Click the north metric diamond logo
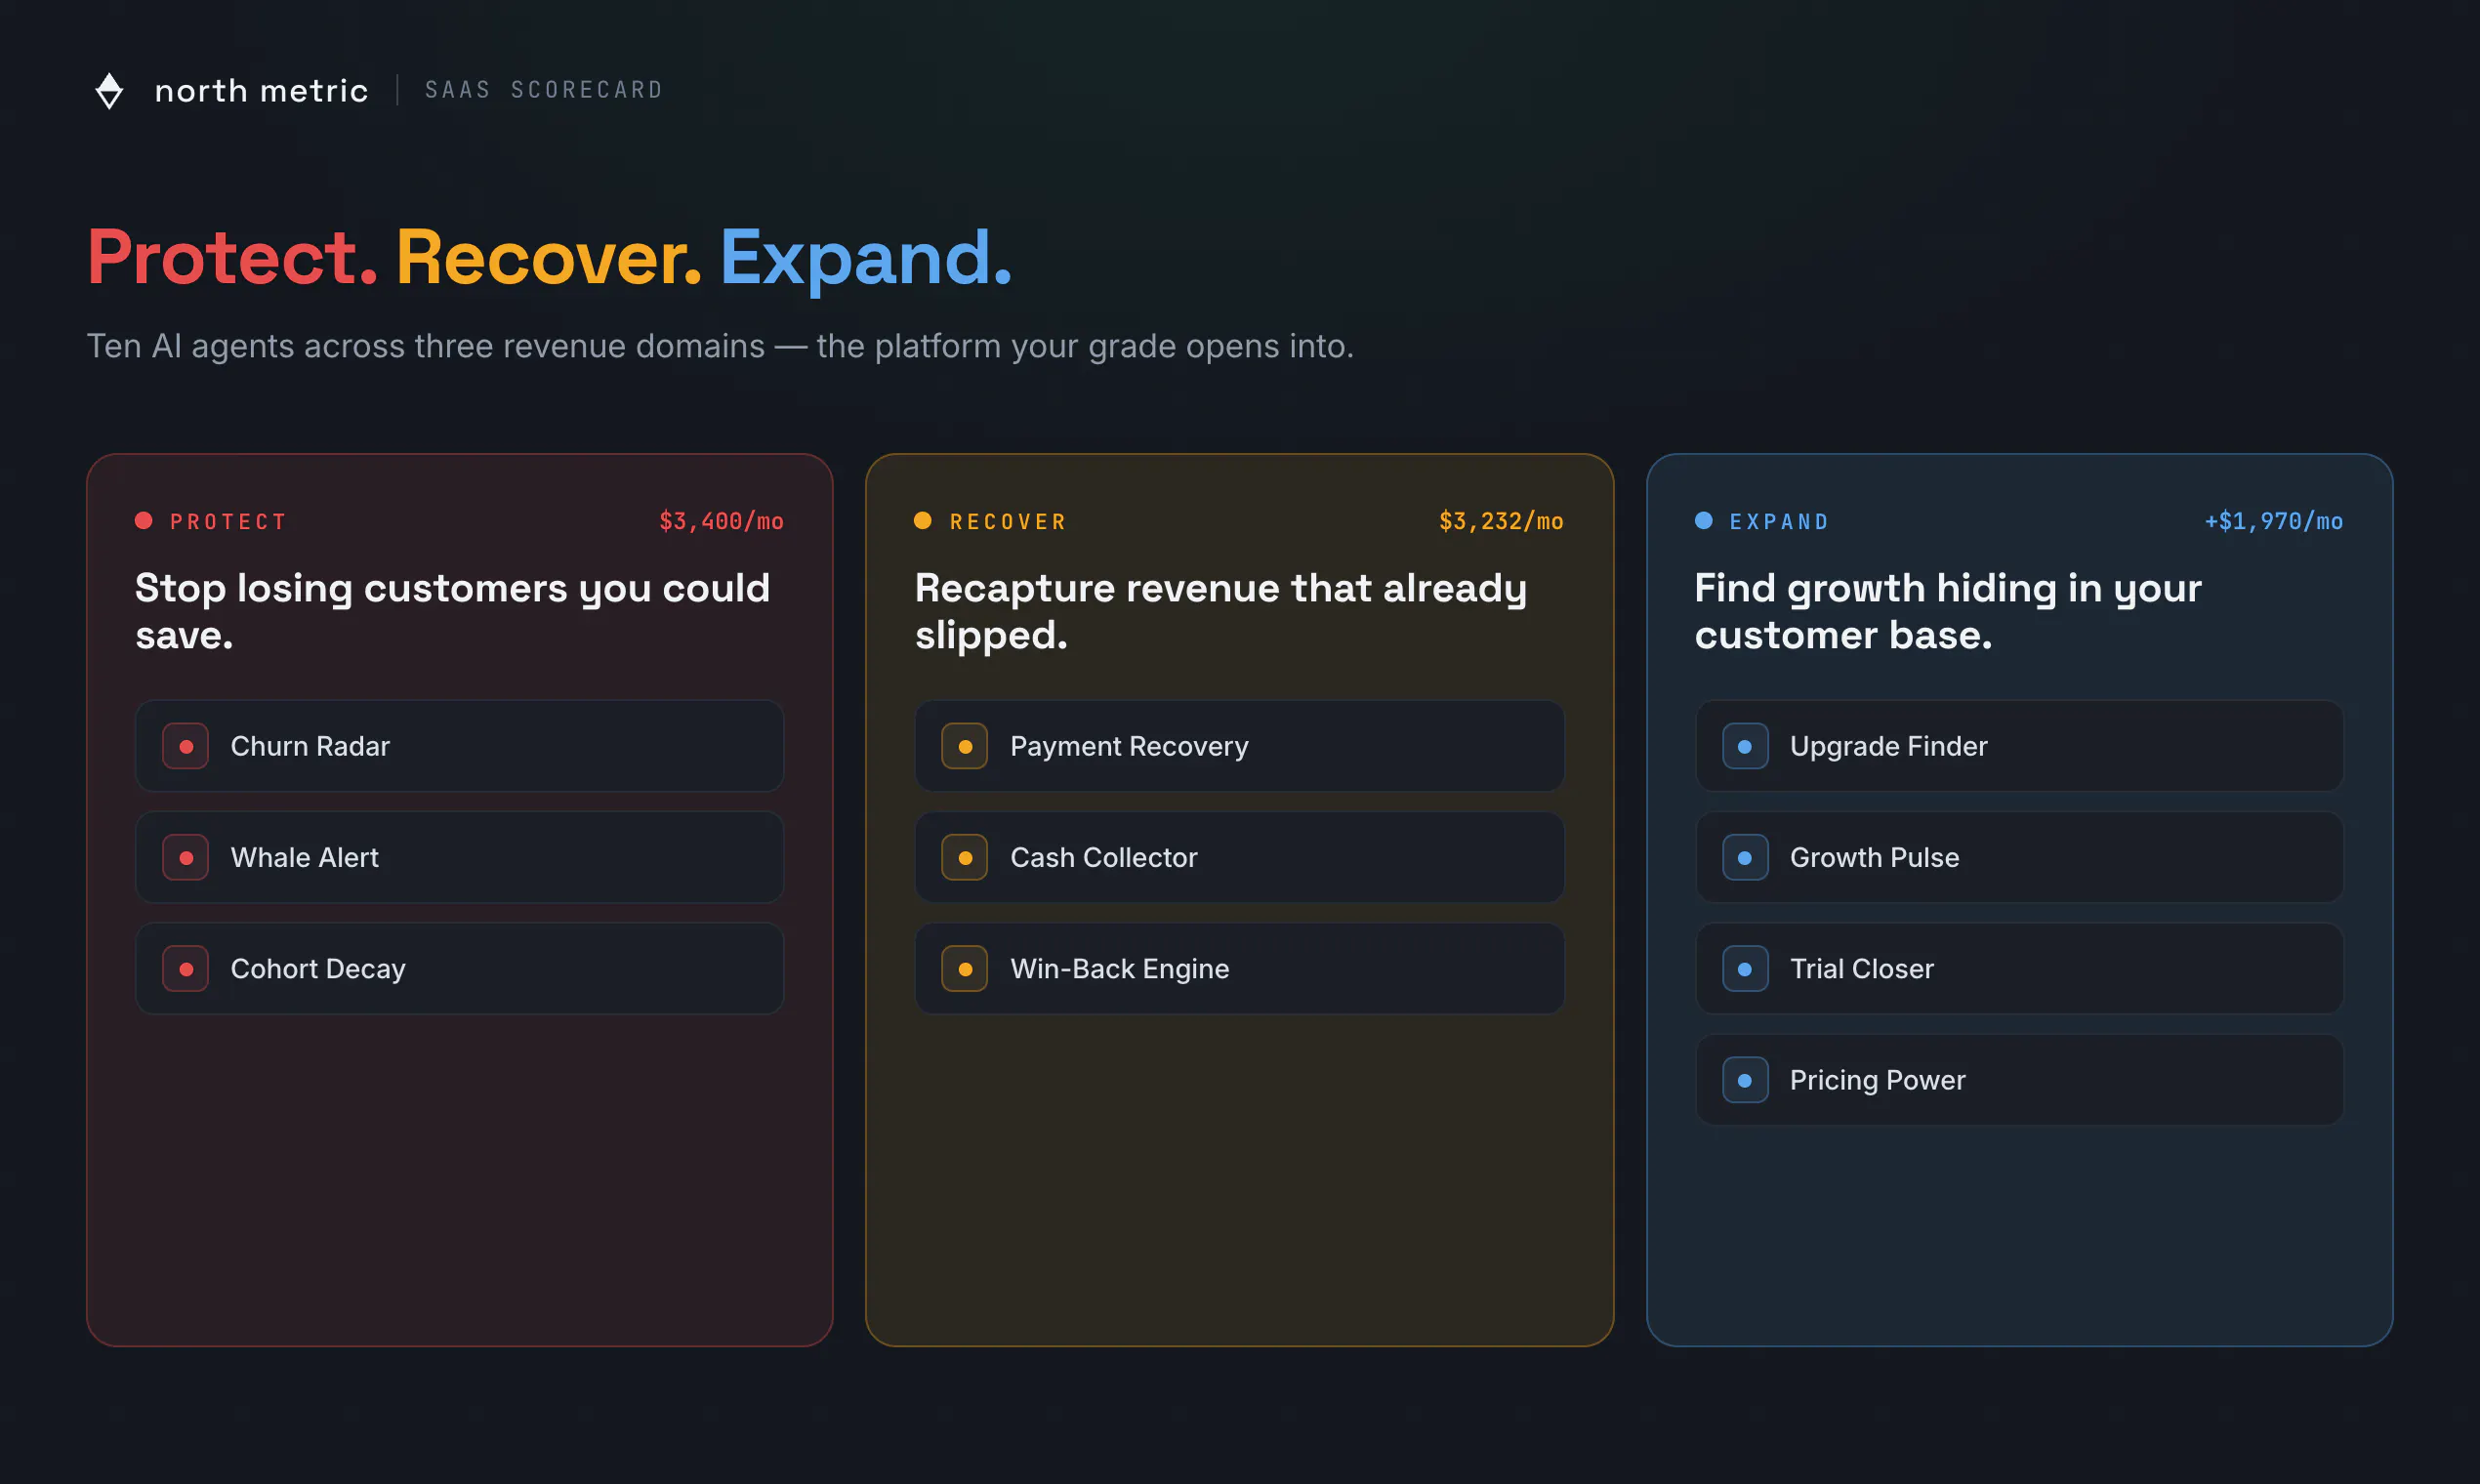 109,91
